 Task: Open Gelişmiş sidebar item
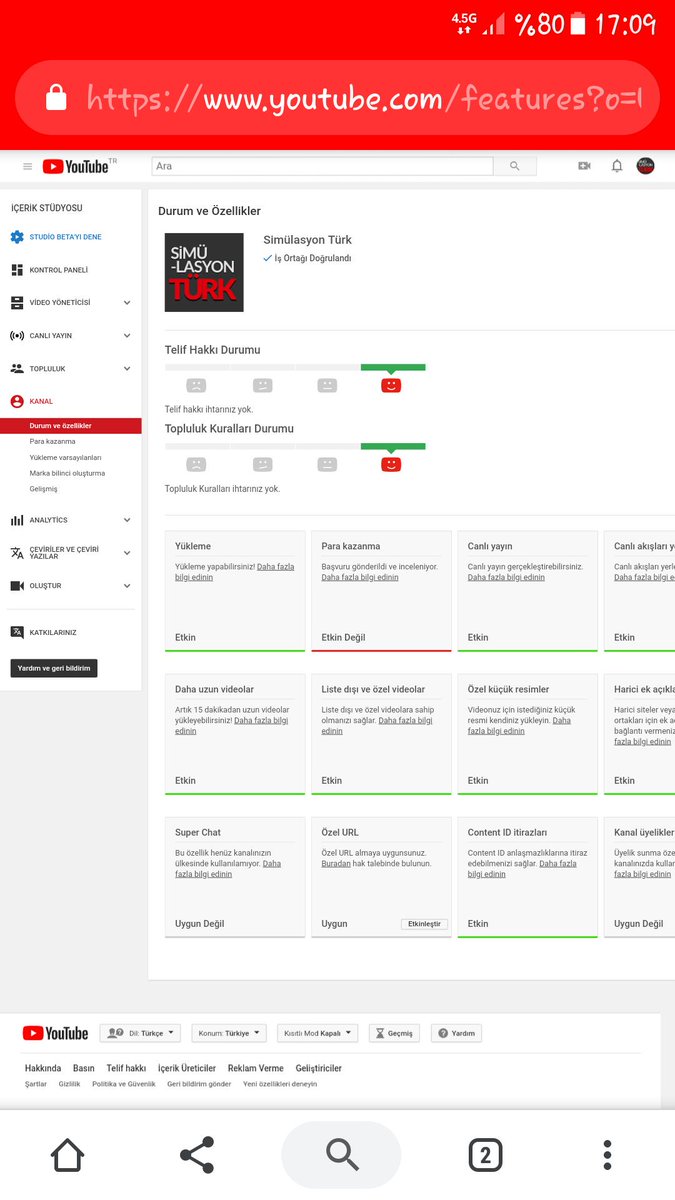(x=43, y=489)
